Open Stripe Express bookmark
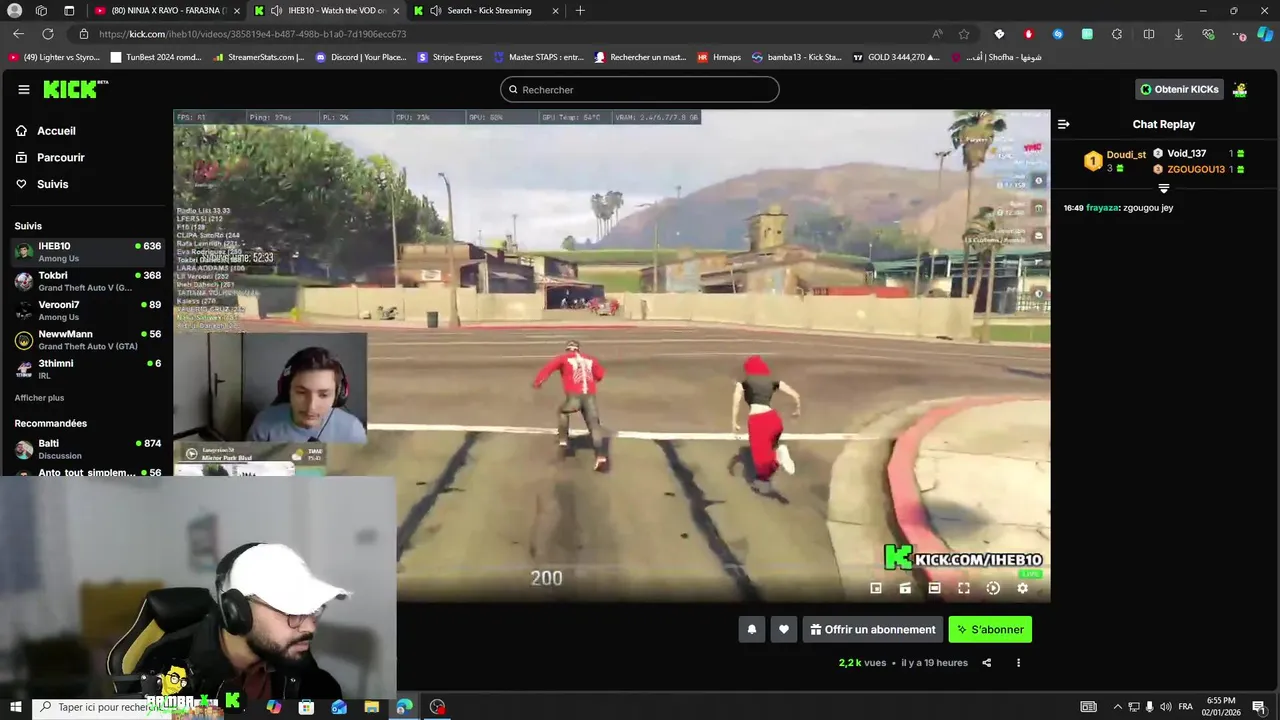 pos(450,58)
